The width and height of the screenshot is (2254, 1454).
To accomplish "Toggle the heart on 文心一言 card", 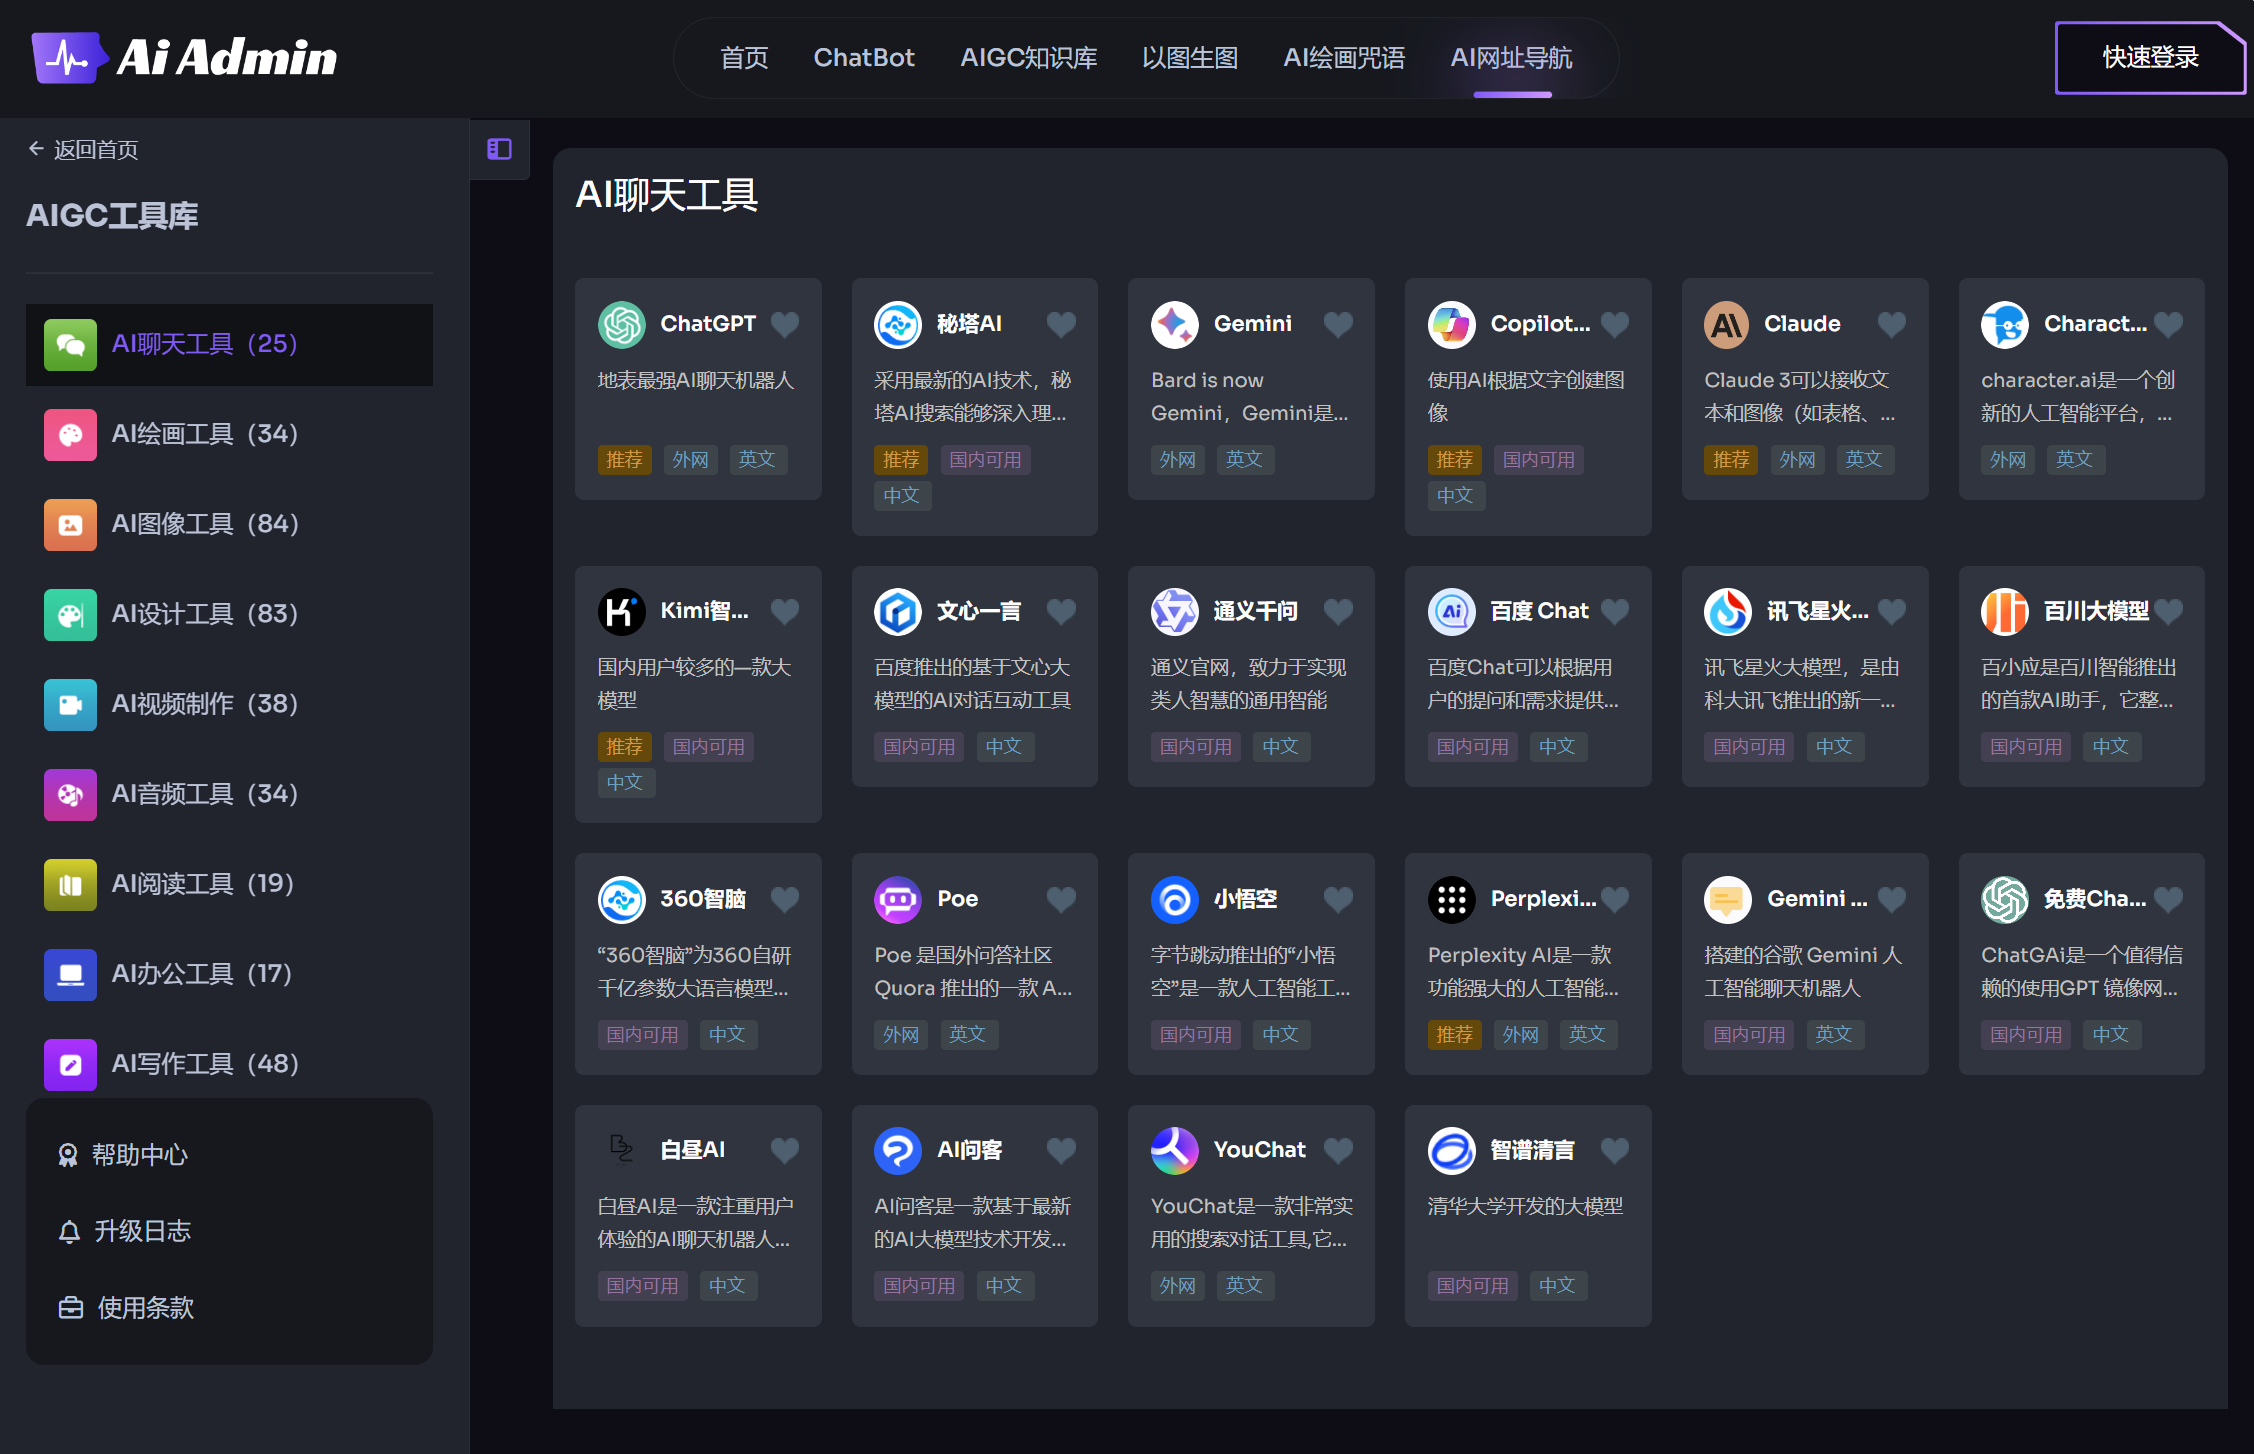I will coord(1061,611).
